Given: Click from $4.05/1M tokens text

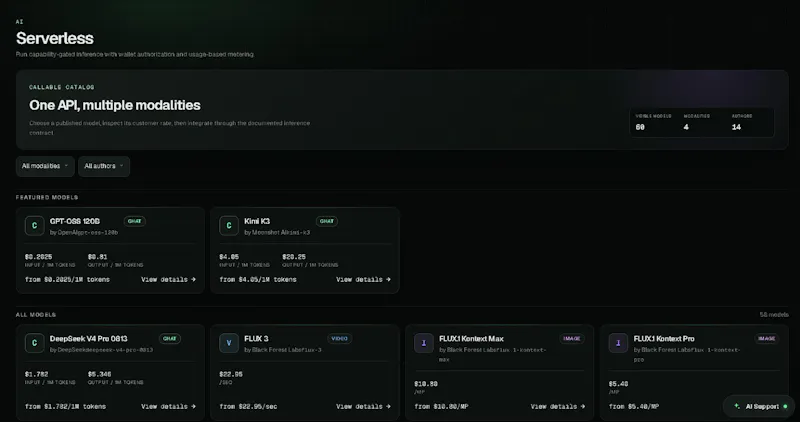Looking at the screenshot, I should click(258, 280).
